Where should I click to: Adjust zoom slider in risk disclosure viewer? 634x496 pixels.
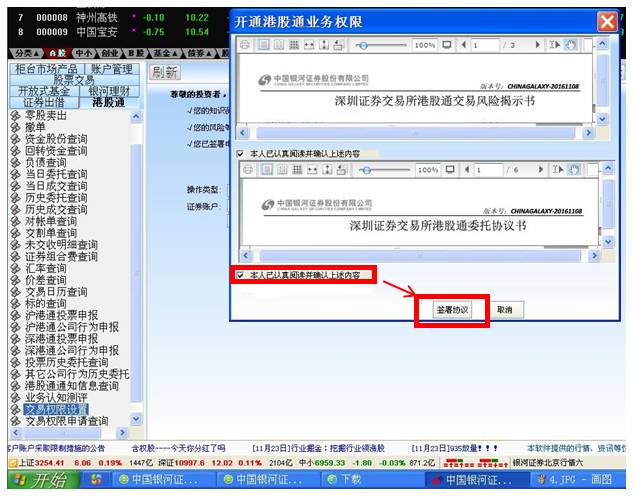click(363, 45)
